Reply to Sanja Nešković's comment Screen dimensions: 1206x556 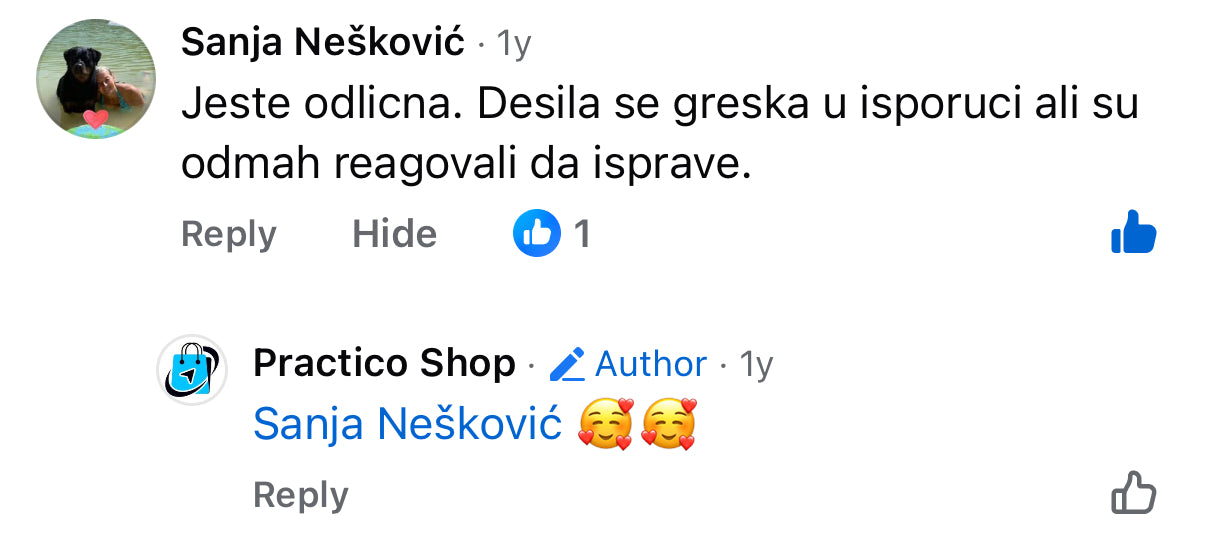coord(229,234)
